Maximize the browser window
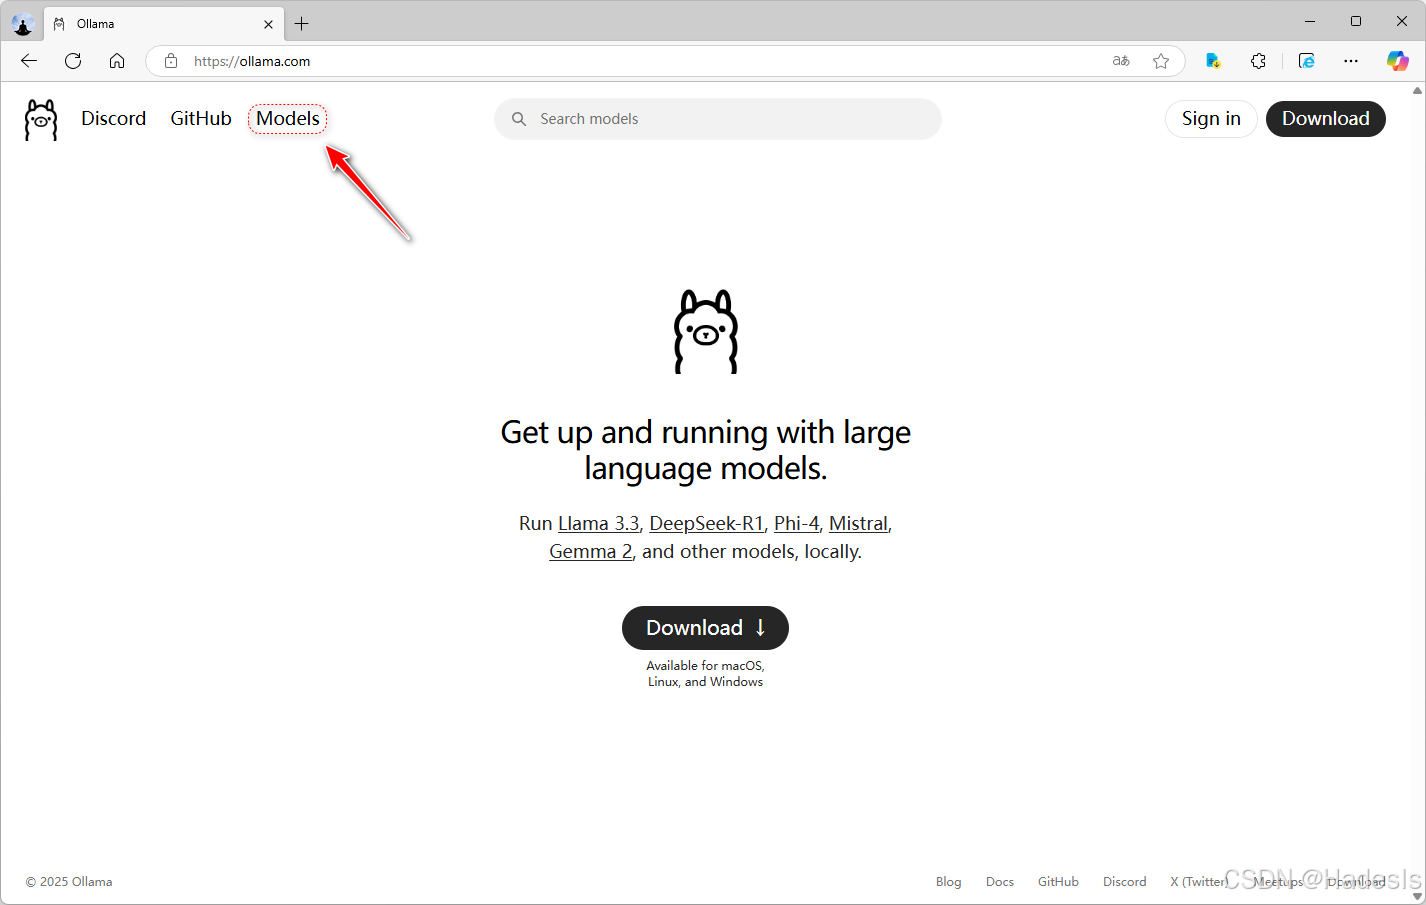This screenshot has width=1426, height=905. (1356, 21)
